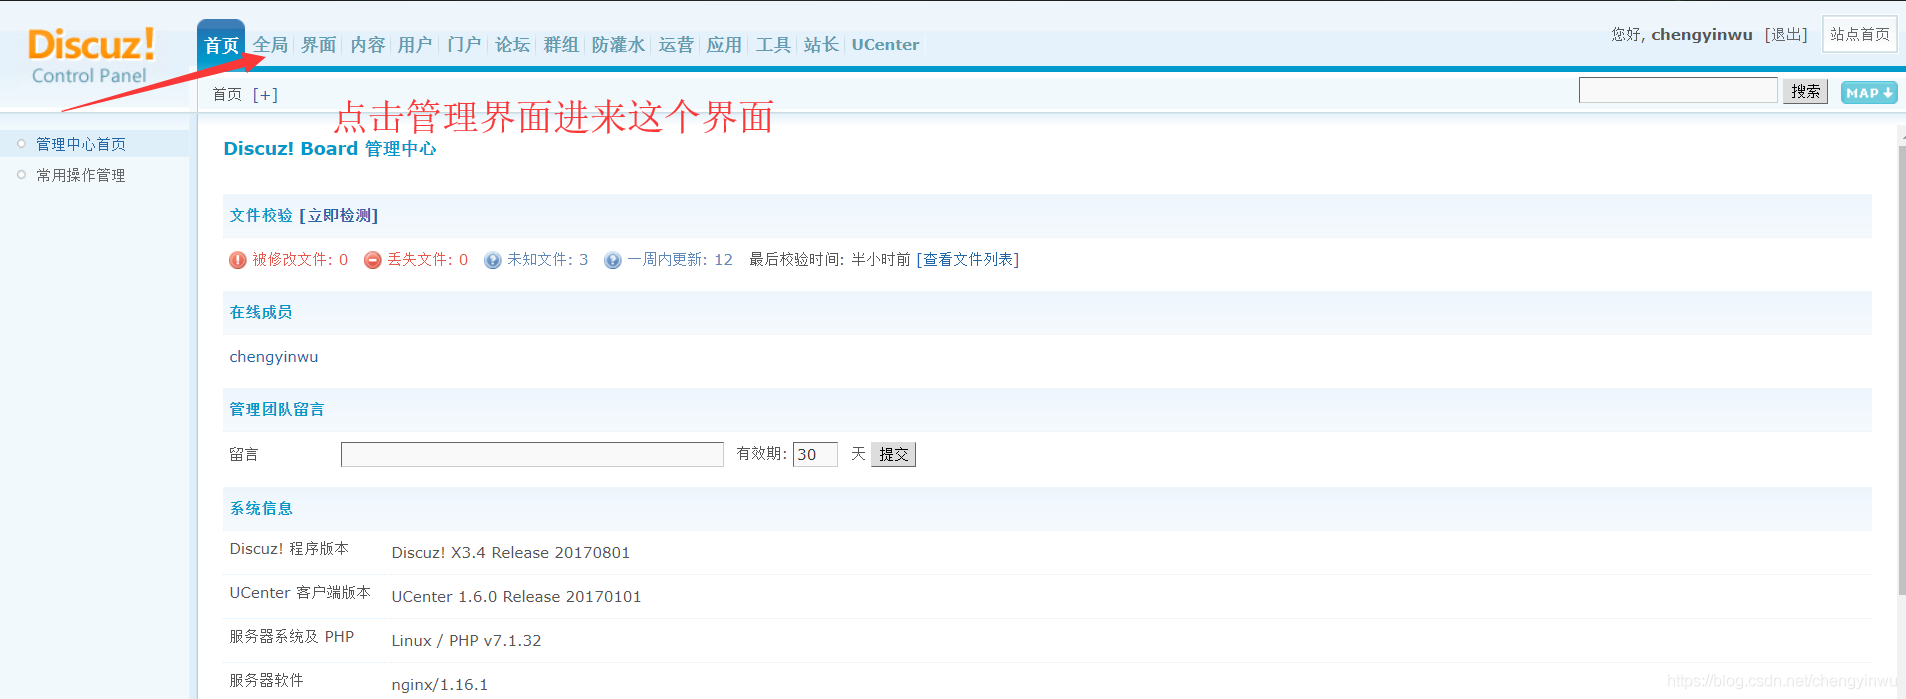Focus the 留言 message input field

[532, 454]
